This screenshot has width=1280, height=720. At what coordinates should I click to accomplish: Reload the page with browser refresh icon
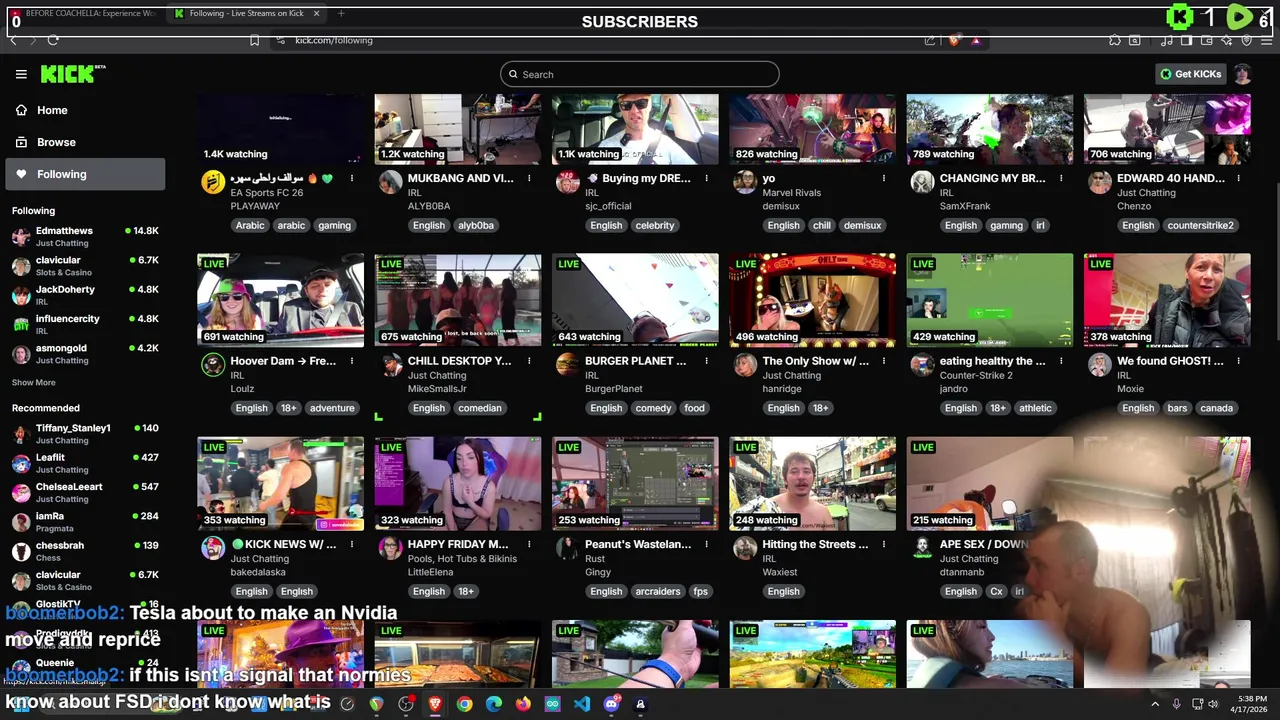click(x=52, y=40)
